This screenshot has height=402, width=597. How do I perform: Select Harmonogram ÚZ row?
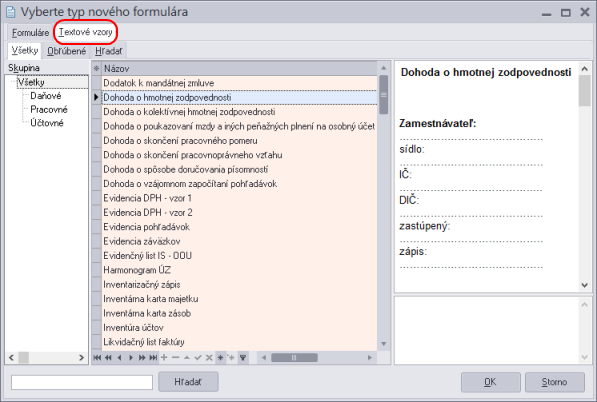(x=240, y=270)
